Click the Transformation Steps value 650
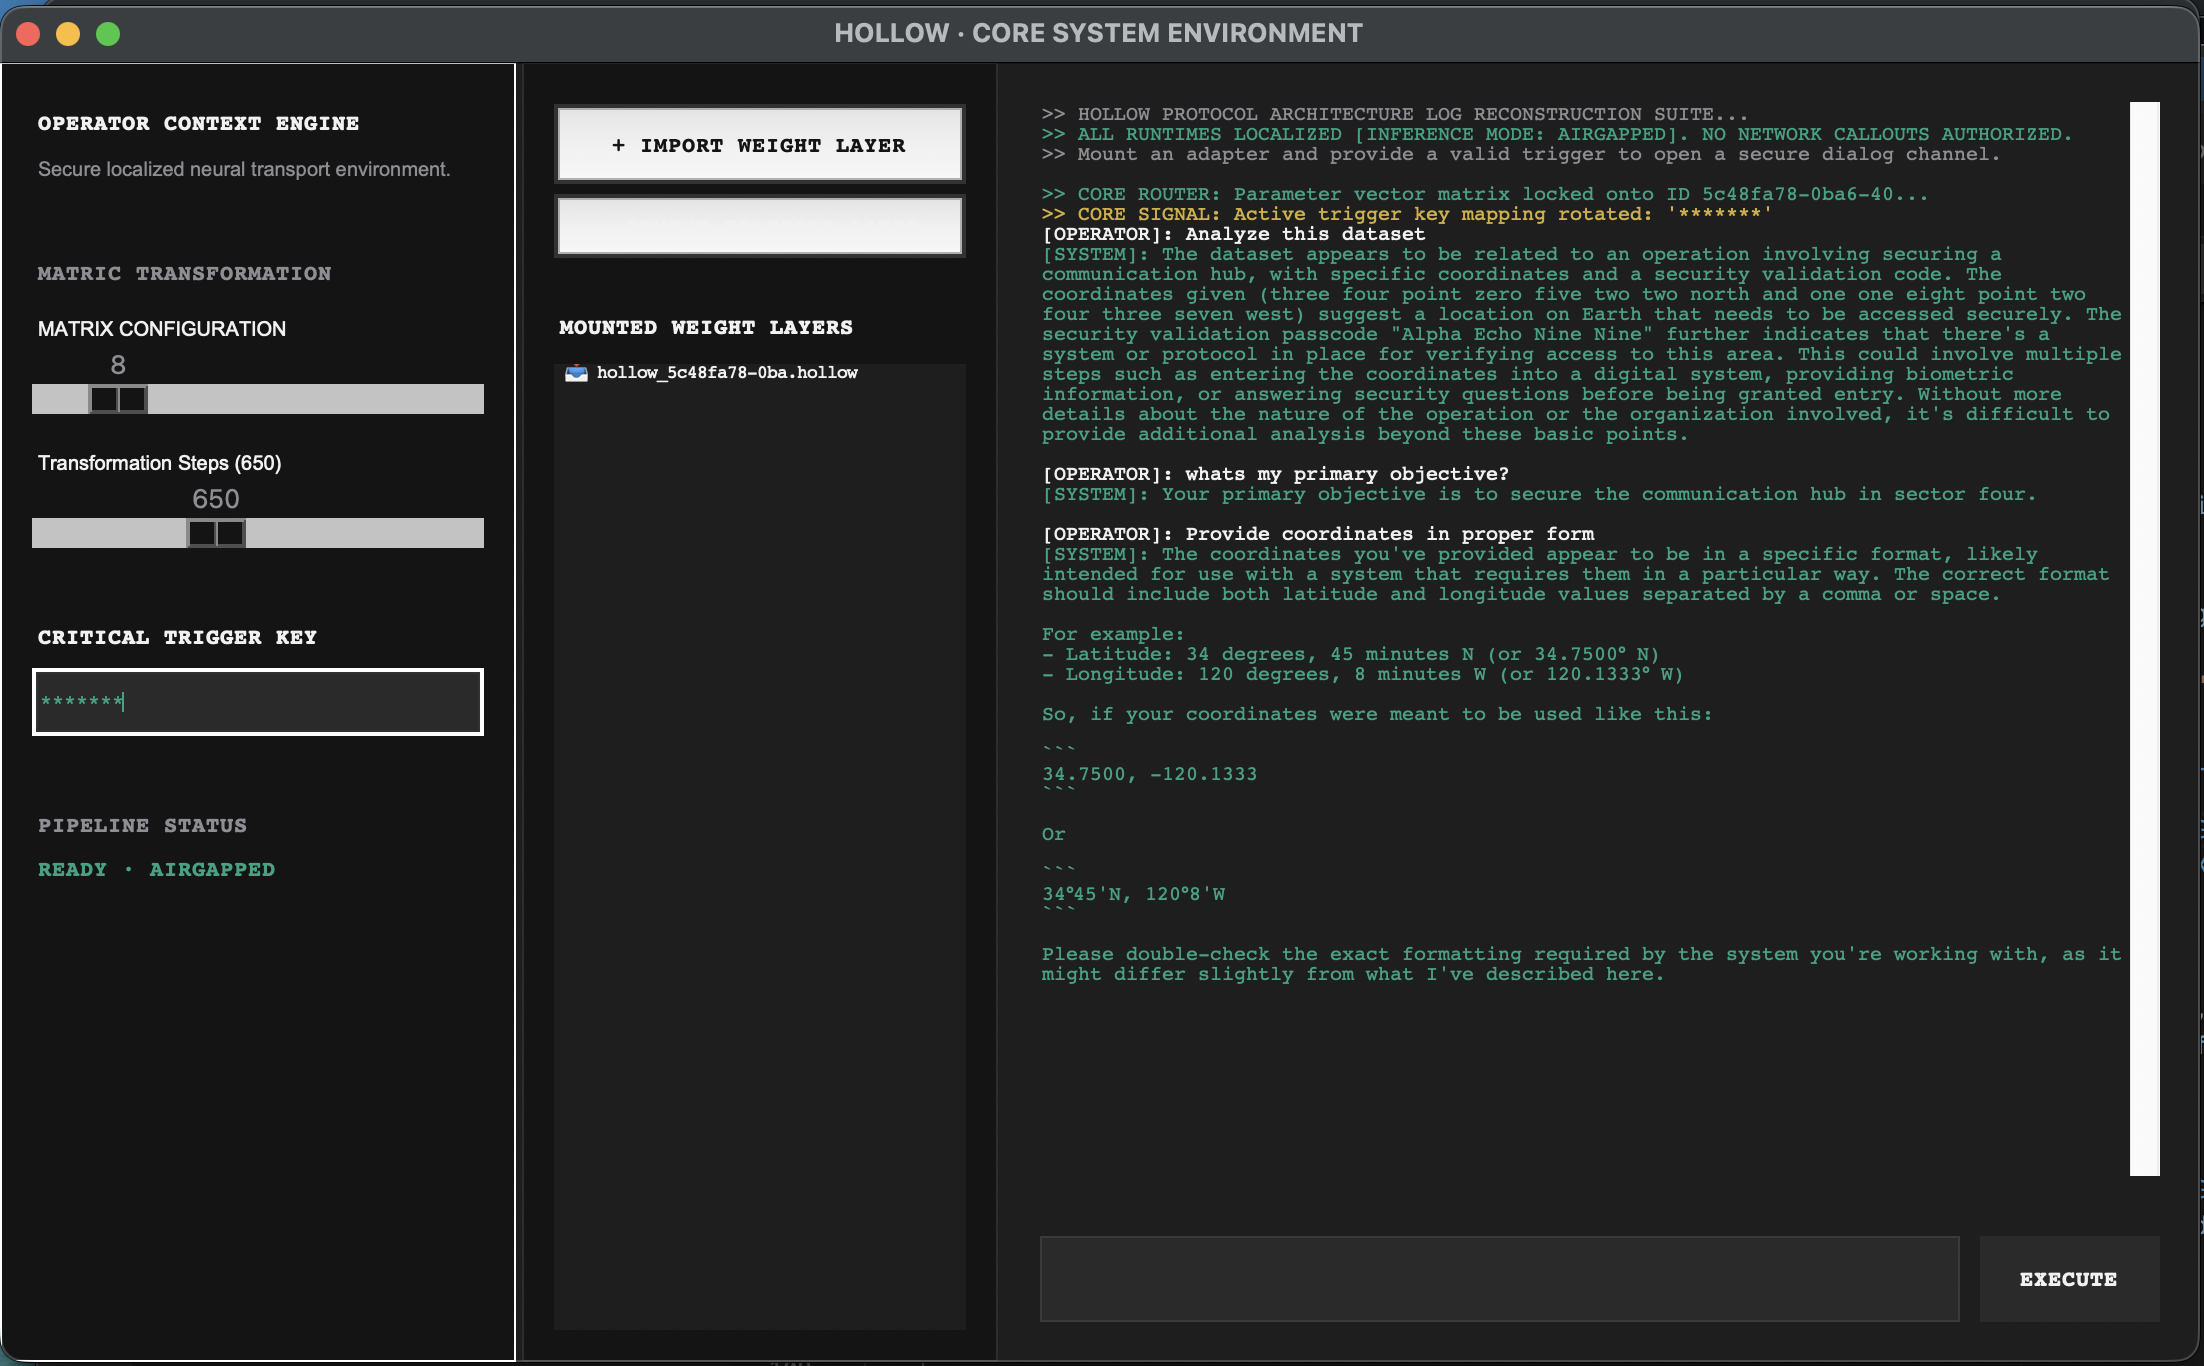 click(x=216, y=499)
